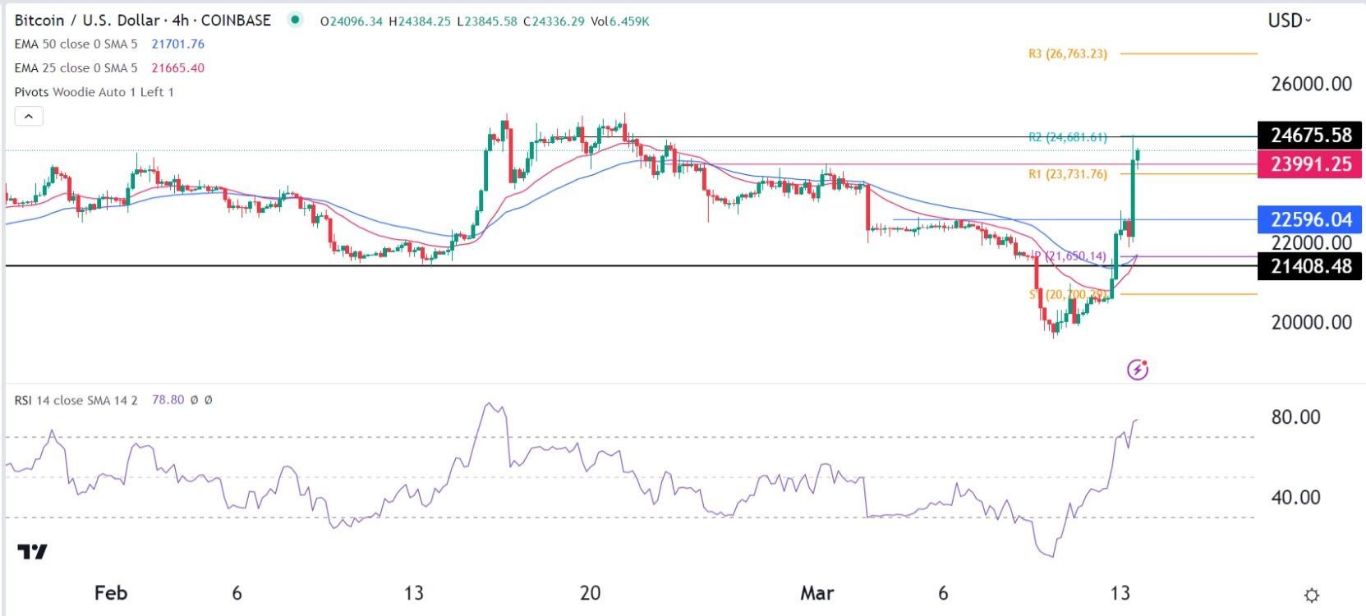Open chart settings gear icon

coord(1311,594)
